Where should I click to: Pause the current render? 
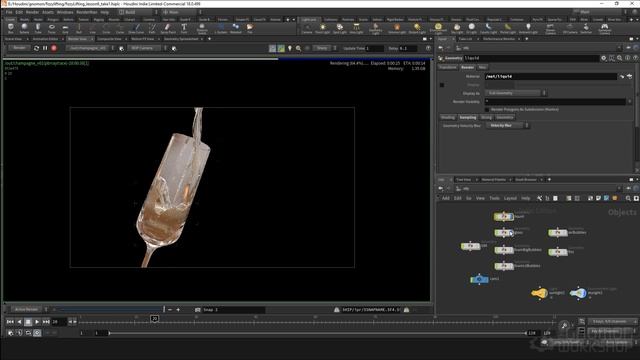tap(45, 48)
